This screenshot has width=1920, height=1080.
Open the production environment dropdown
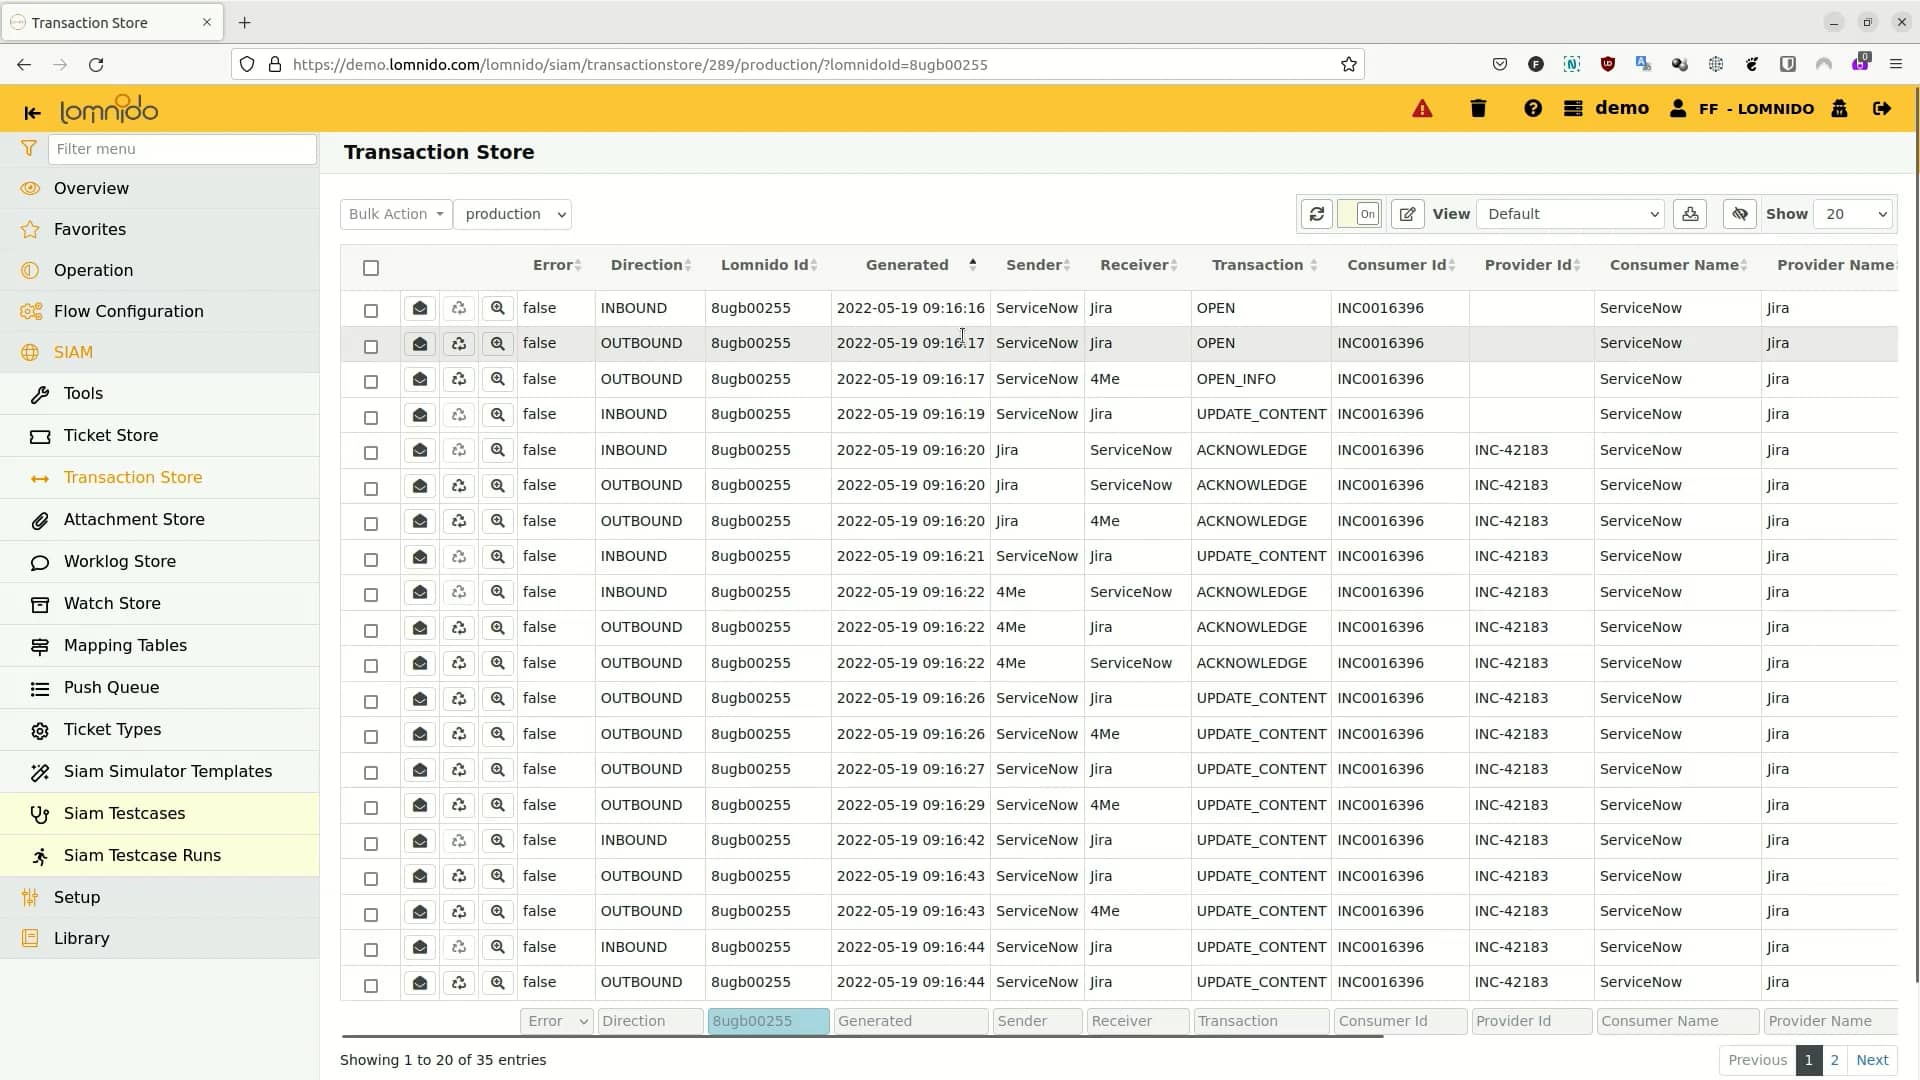[512, 213]
